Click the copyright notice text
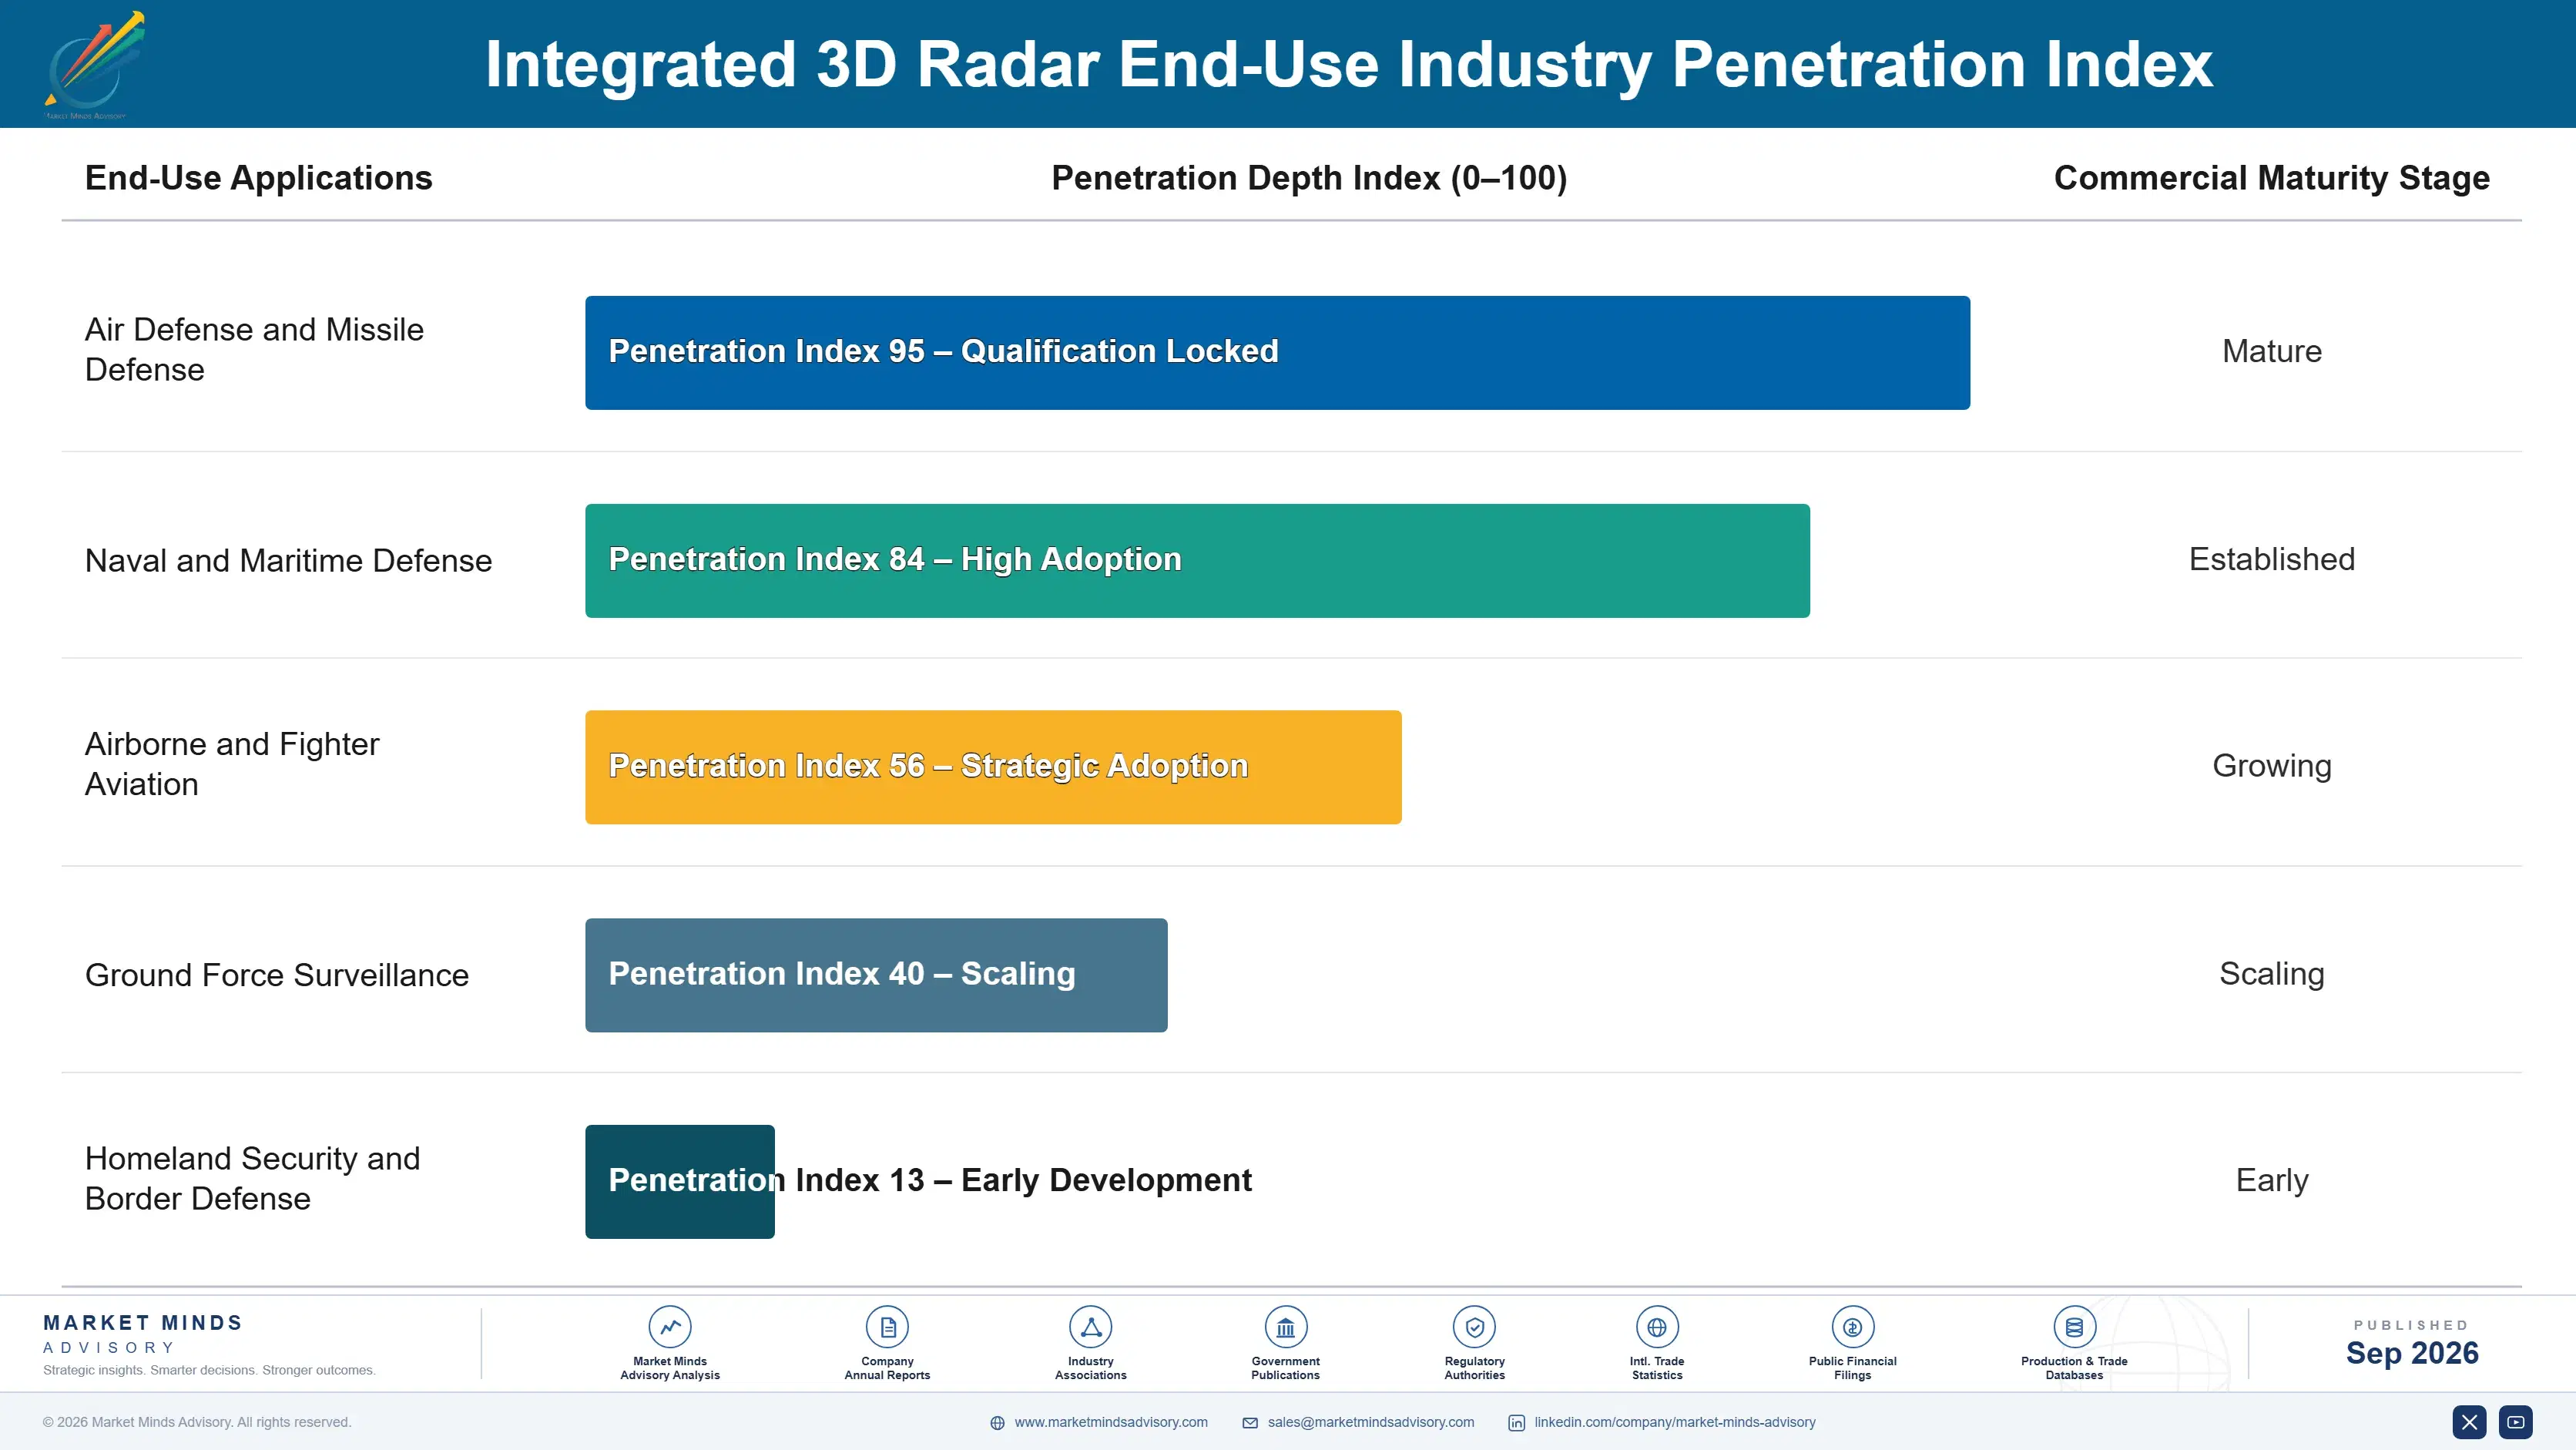Image resolution: width=2576 pixels, height=1450 pixels. (x=197, y=1422)
